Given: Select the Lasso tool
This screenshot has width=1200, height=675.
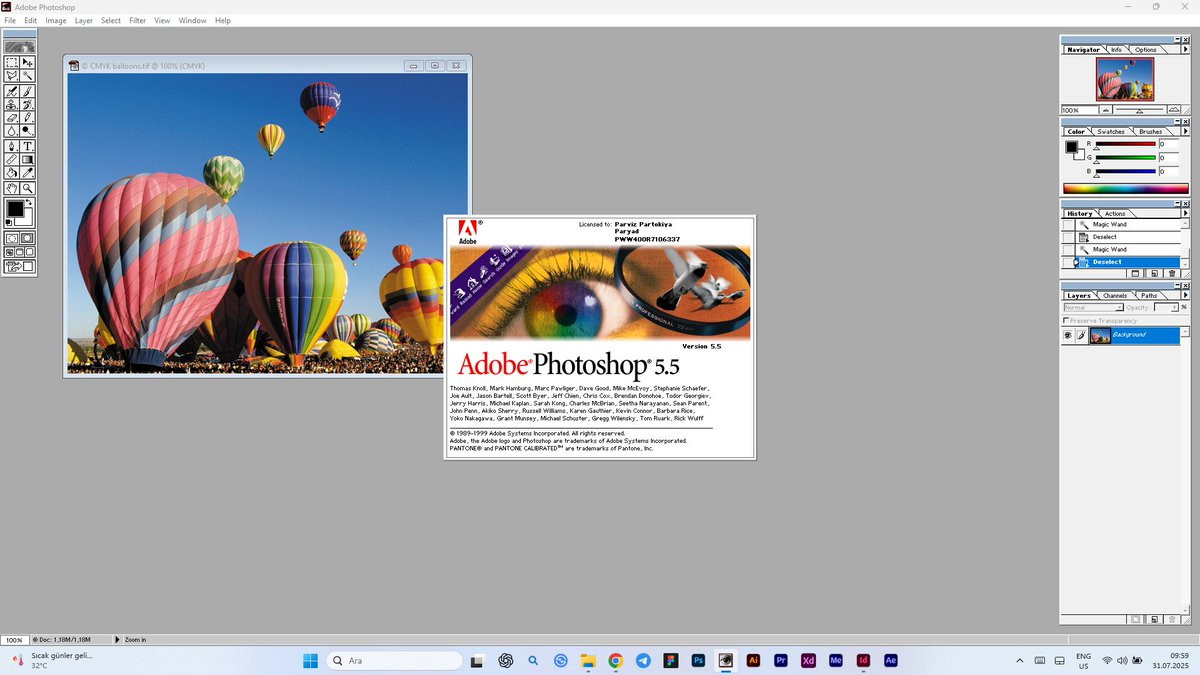Looking at the screenshot, I should [12, 75].
